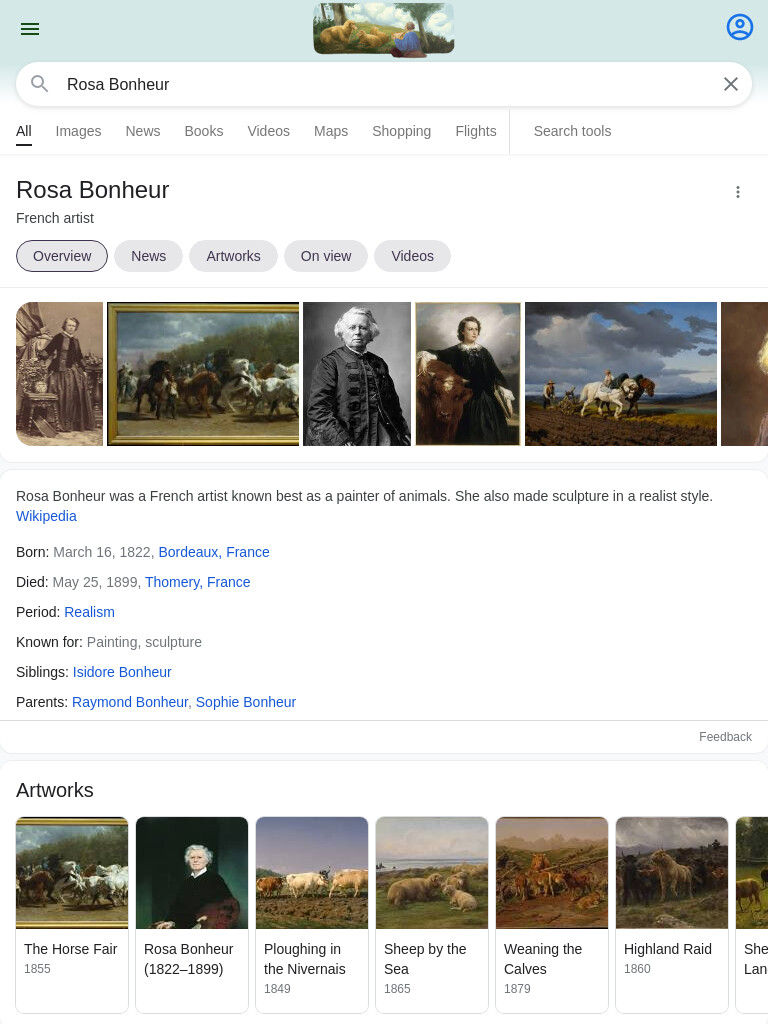Open the hamburger main menu
Viewport: 768px width, 1024px height.
click(30, 29)
